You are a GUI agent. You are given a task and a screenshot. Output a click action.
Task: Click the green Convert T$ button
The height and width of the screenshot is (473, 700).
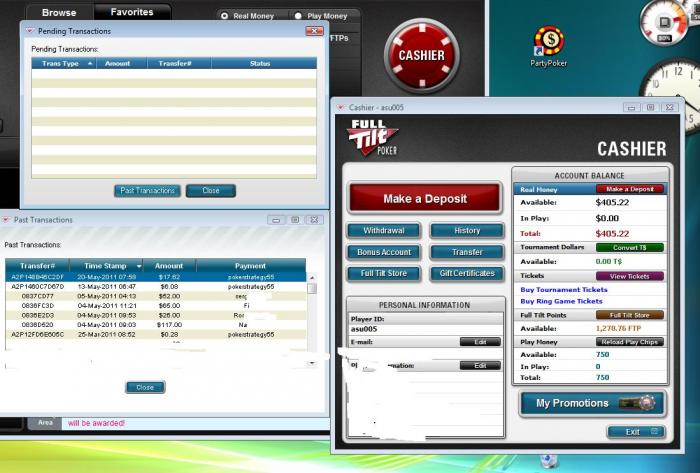pyautogui.click(x=629, y=248)
